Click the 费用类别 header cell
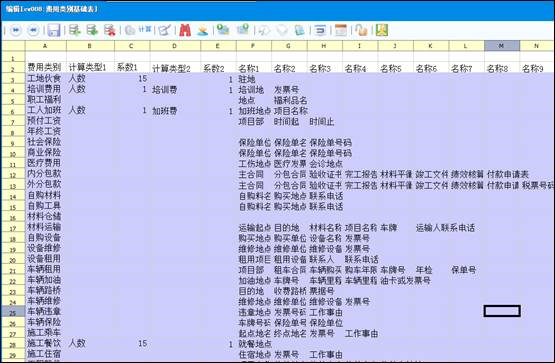The width and height of the screenshot is (555, 363). click(x=44, y=68)
